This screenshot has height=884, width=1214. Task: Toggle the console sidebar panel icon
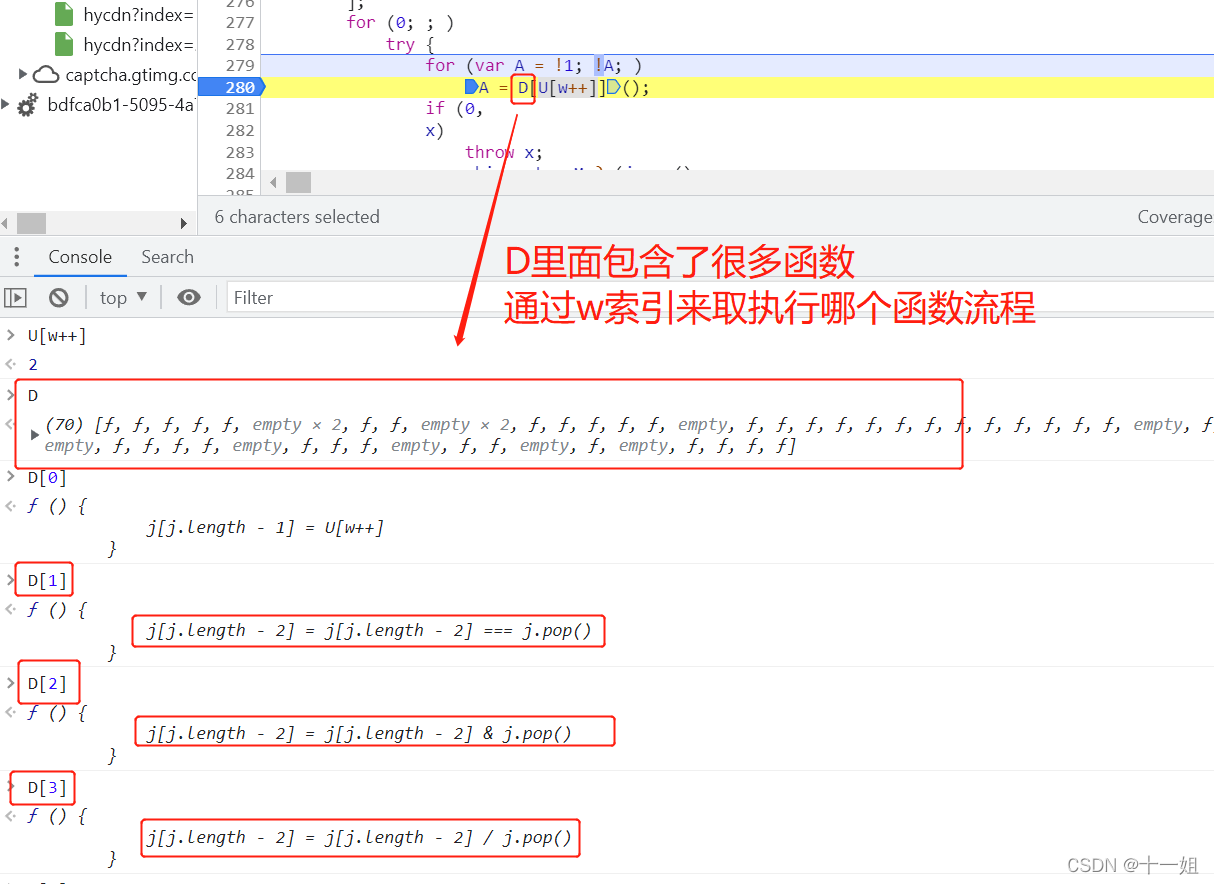(15, 297)
